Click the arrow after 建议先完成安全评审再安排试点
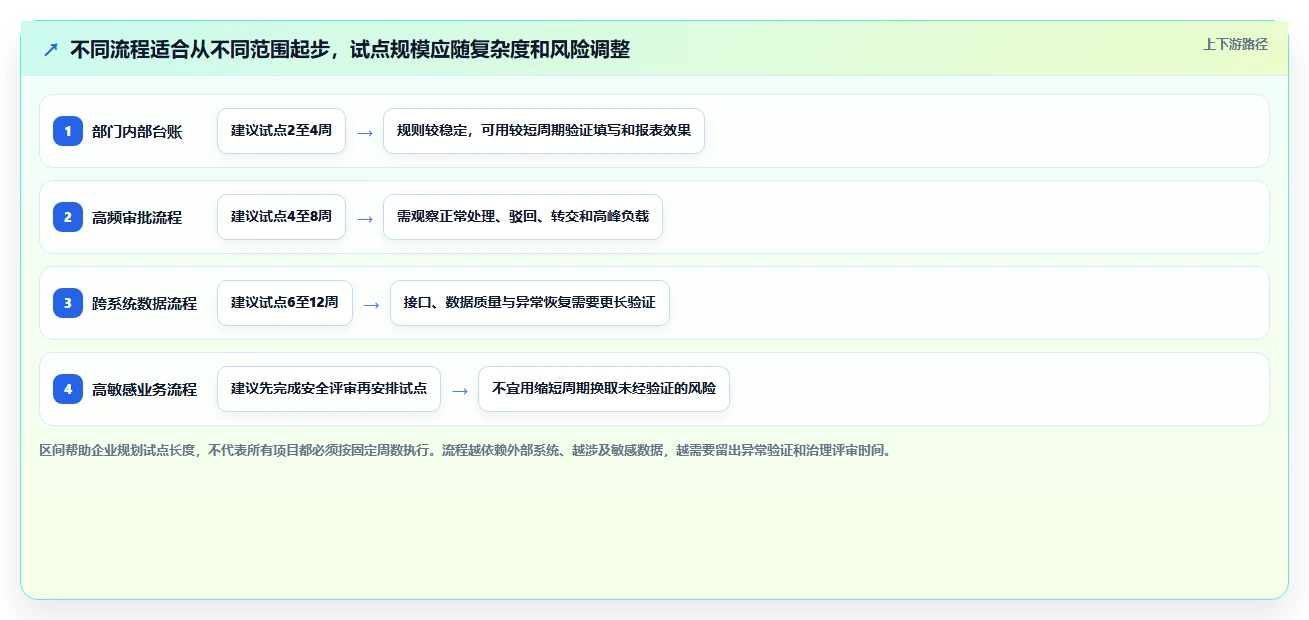Image resolution: width=1309 pixels, height=620 pixels. [x=460, y=390]
